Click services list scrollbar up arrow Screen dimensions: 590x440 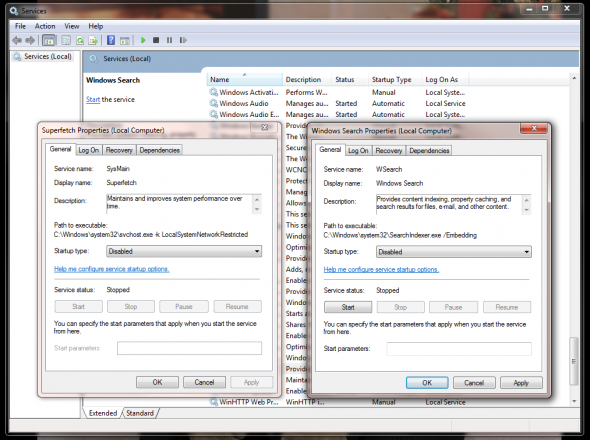click(574, 78)
